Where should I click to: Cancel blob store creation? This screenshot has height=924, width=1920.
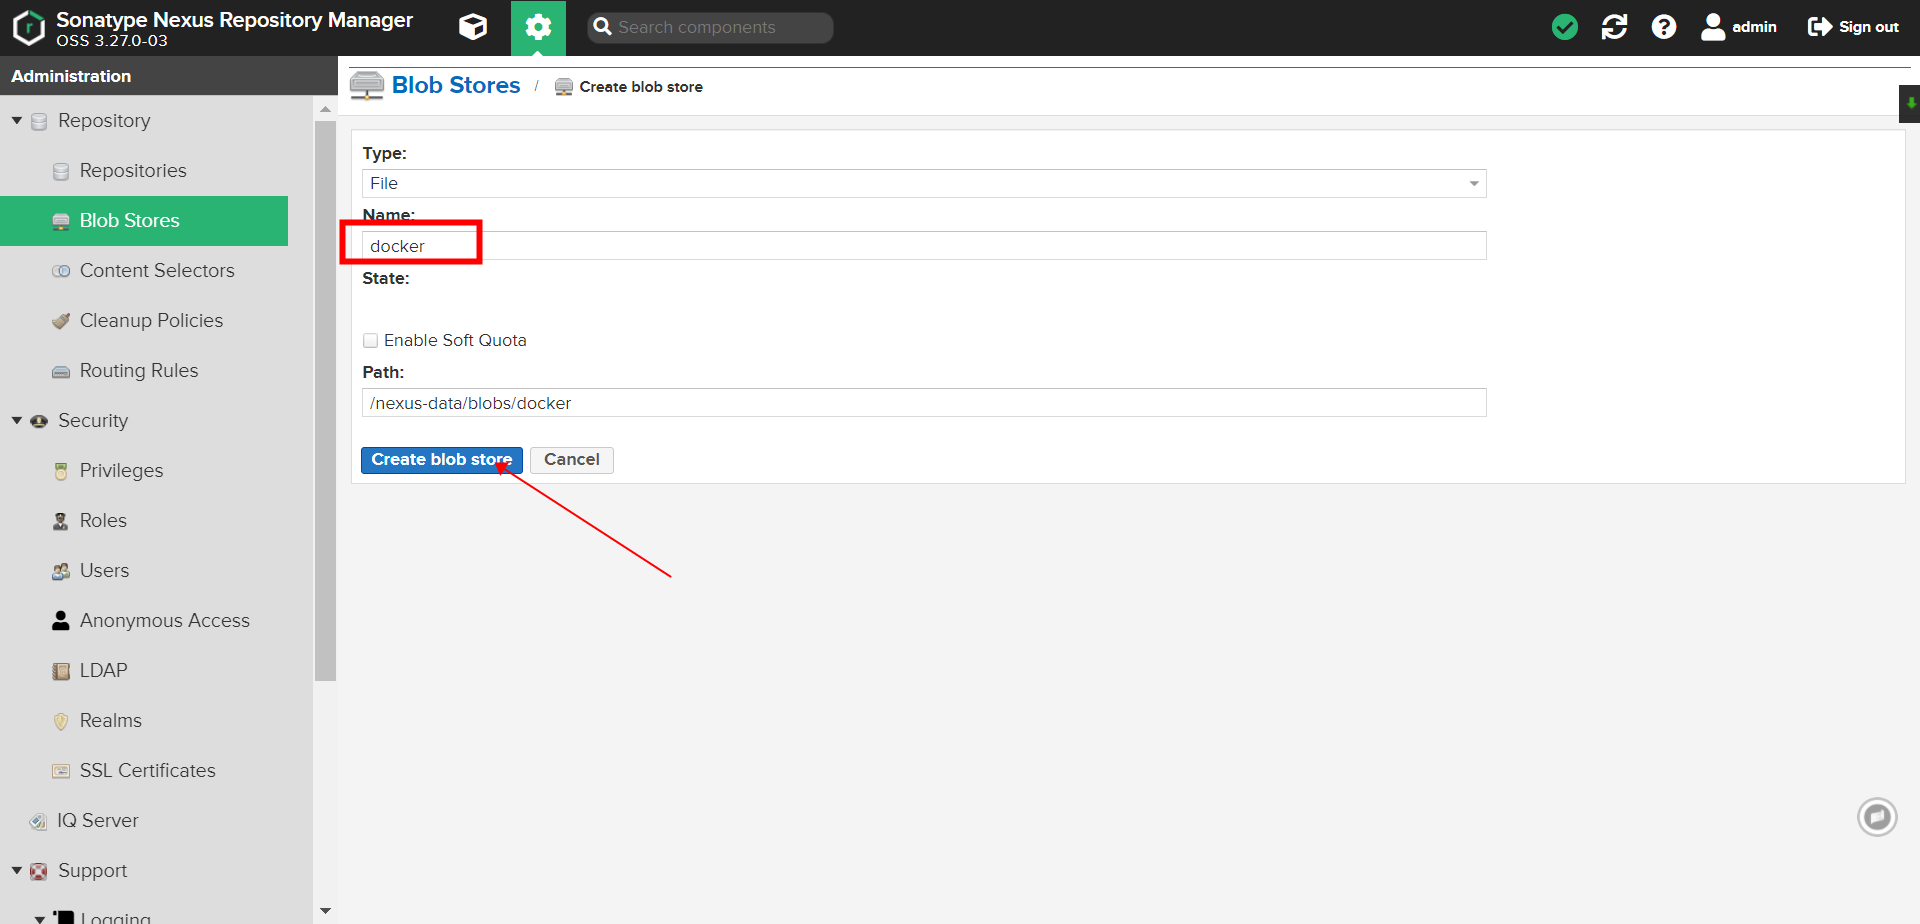click(x=571, y=459)
